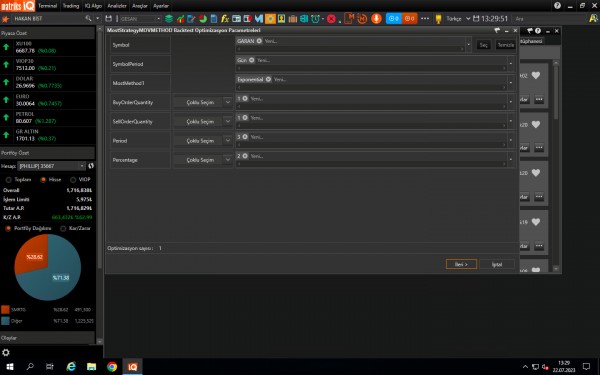Open the IQ Algo menu
The image size is (600, 375).
[93, 6]
